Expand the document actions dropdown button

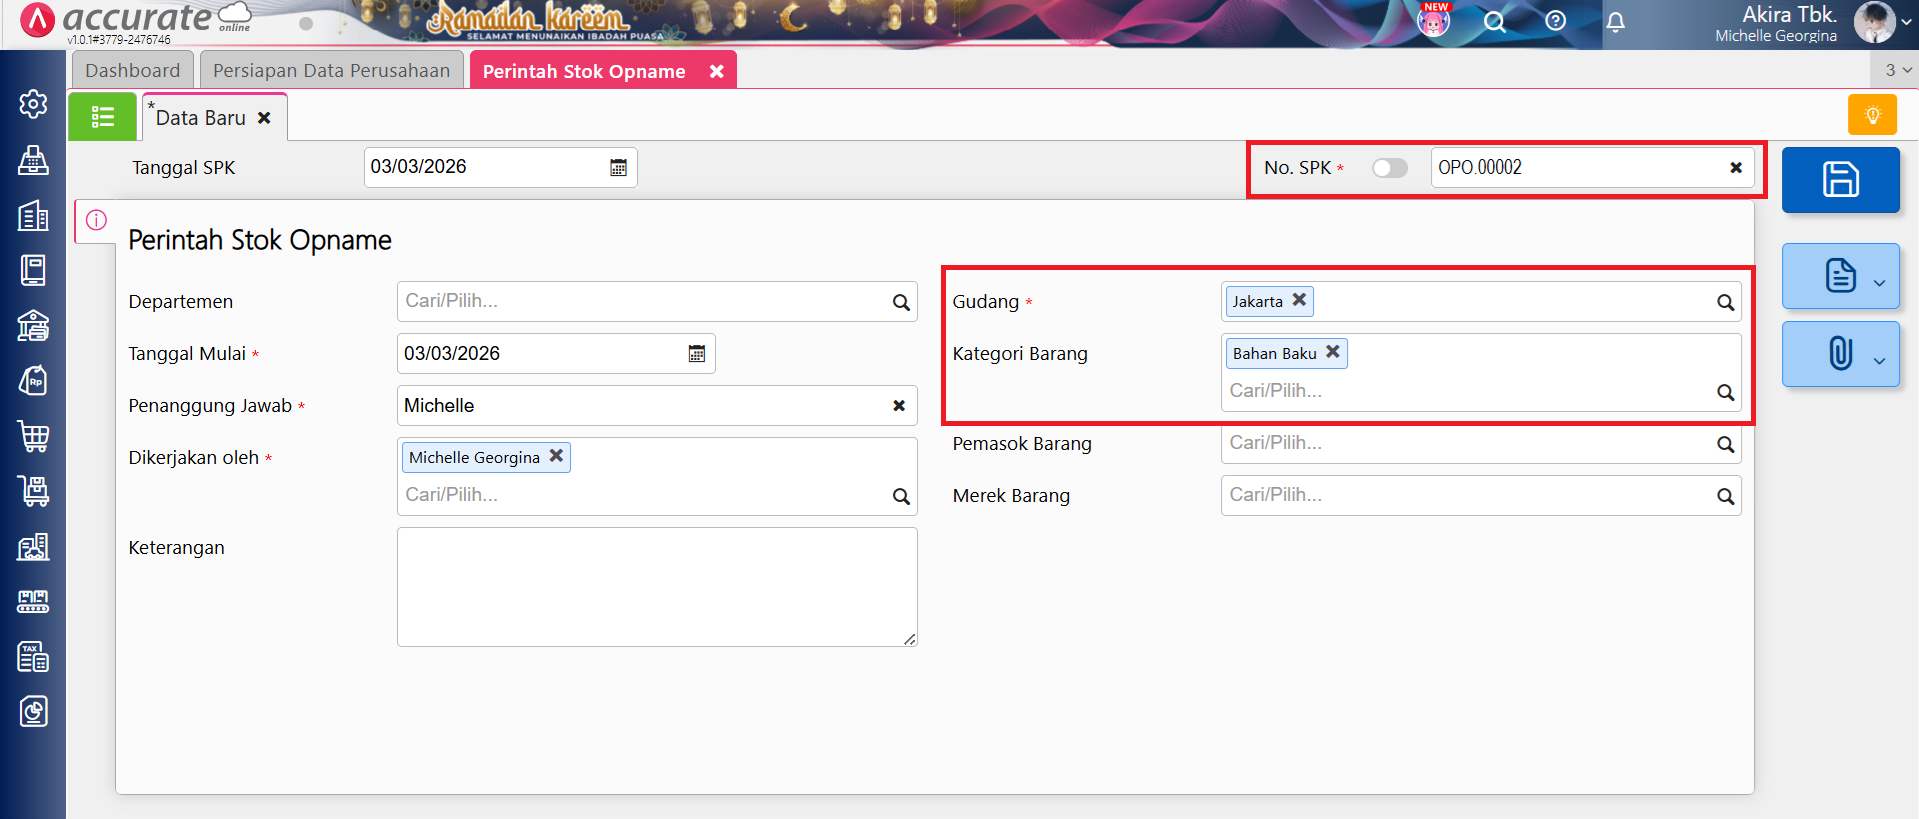pyautogui.click(x=1879, y=282)
